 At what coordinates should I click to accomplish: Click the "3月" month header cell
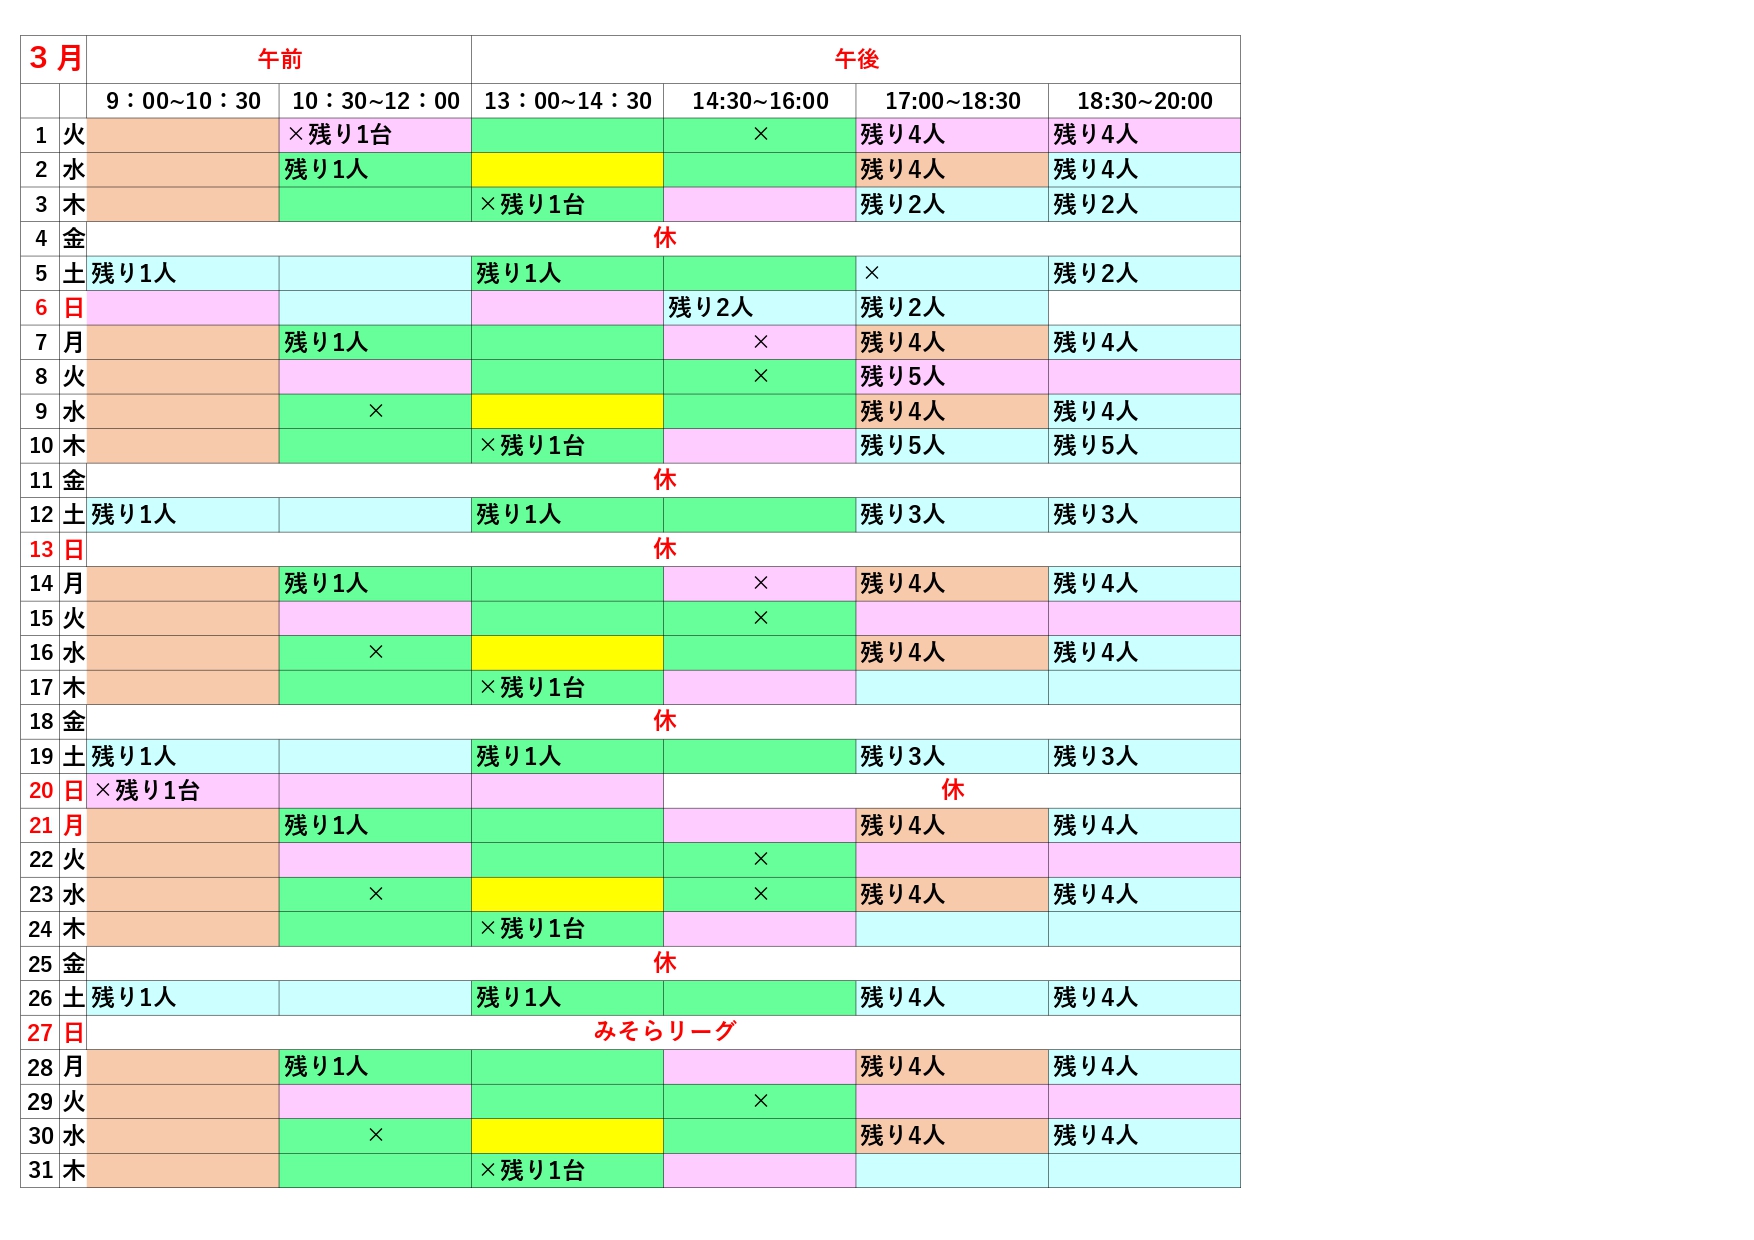click(54, 59)
